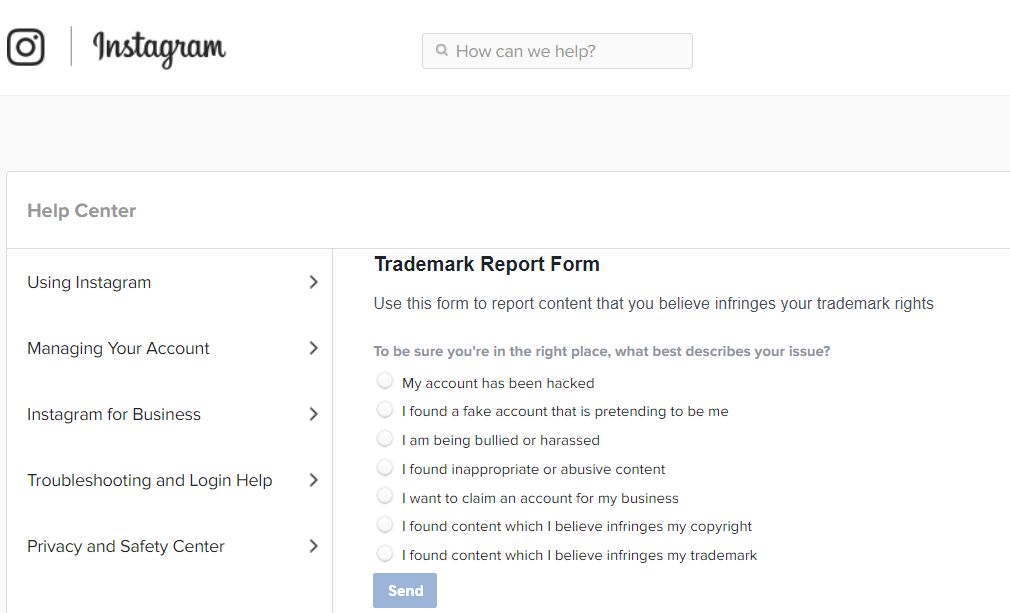
Task: Select 'I am being bullied or harassed'
Action: click(385, 439)
